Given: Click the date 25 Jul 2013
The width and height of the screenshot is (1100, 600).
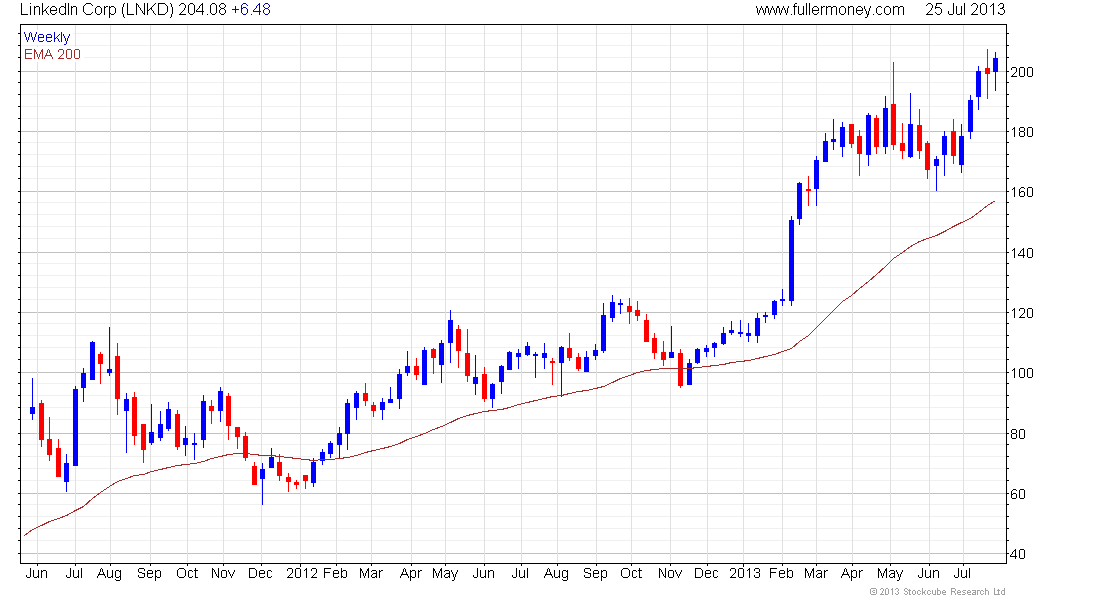Looking at the screenshot, I should [x=965, y=10].
